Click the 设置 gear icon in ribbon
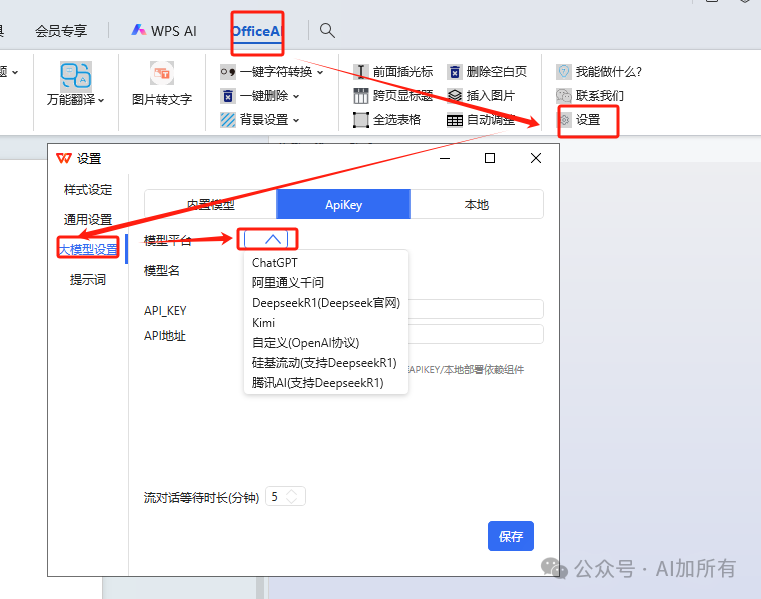Image resolution: width=761 pixels, height=599 pixels. [565, 119]
